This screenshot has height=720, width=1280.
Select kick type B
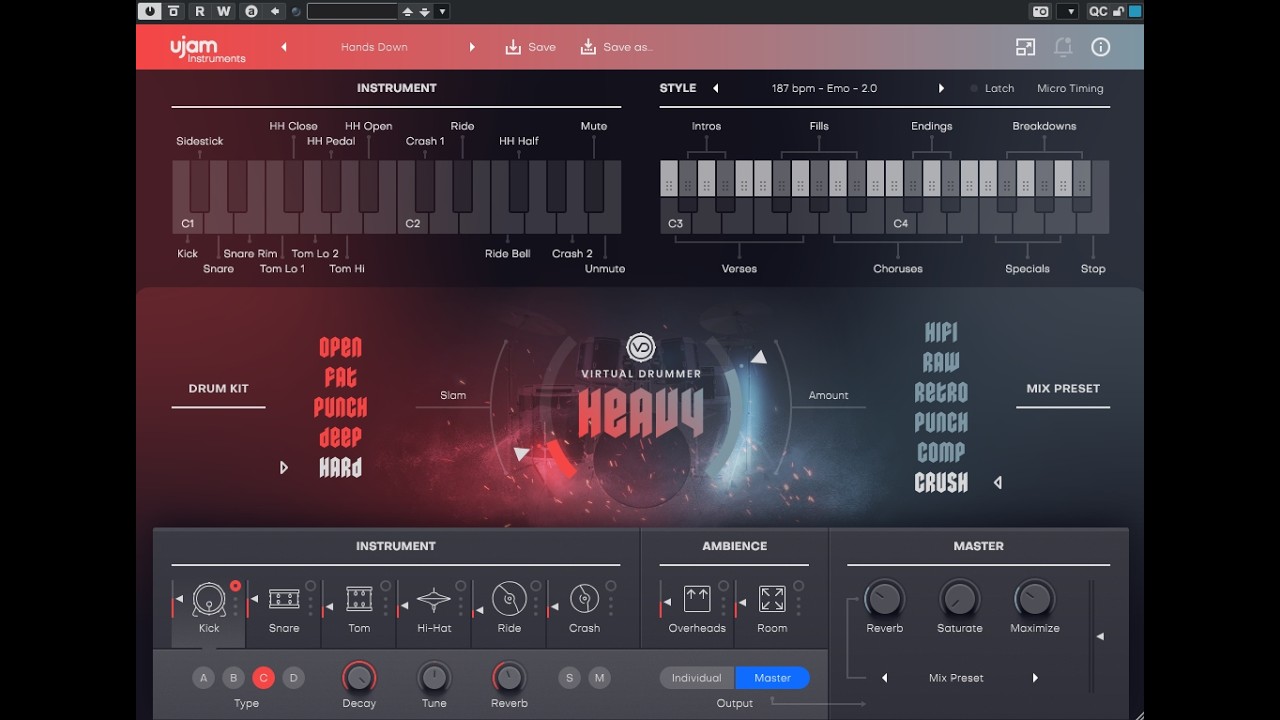point(234,678)
